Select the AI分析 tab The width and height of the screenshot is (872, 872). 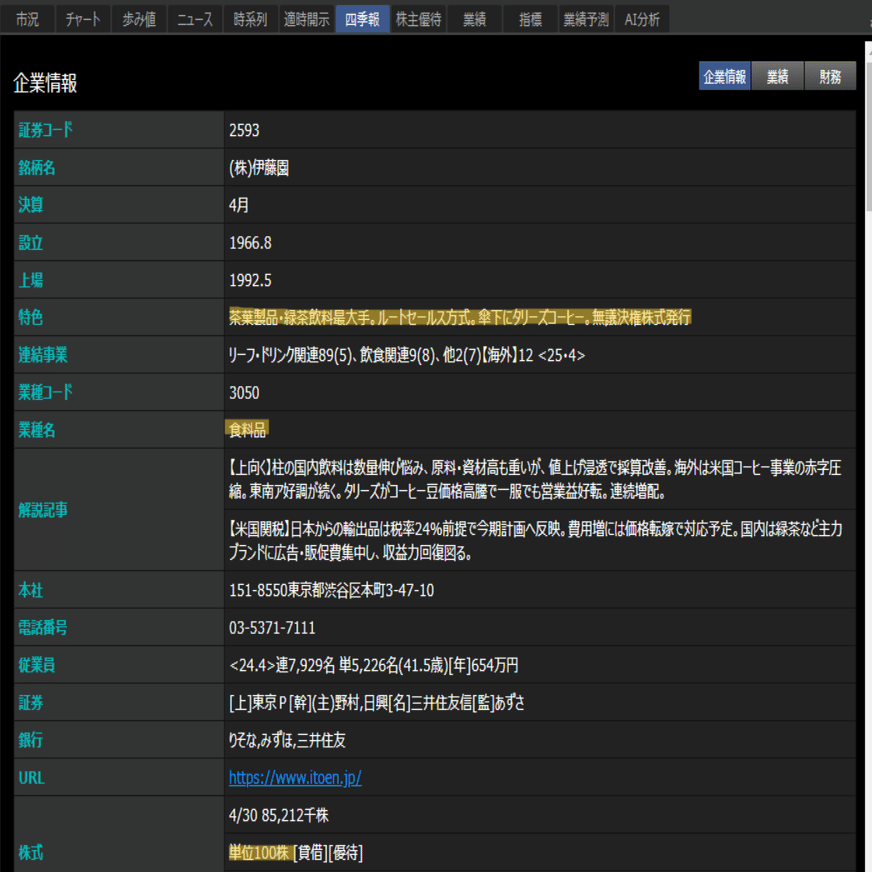[x=641, y=17]
